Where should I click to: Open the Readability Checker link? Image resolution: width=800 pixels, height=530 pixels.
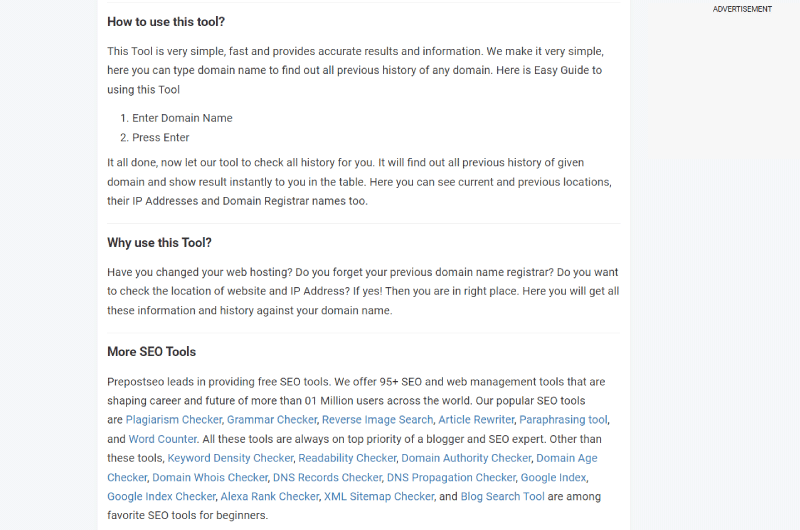[x=347, y=458]
